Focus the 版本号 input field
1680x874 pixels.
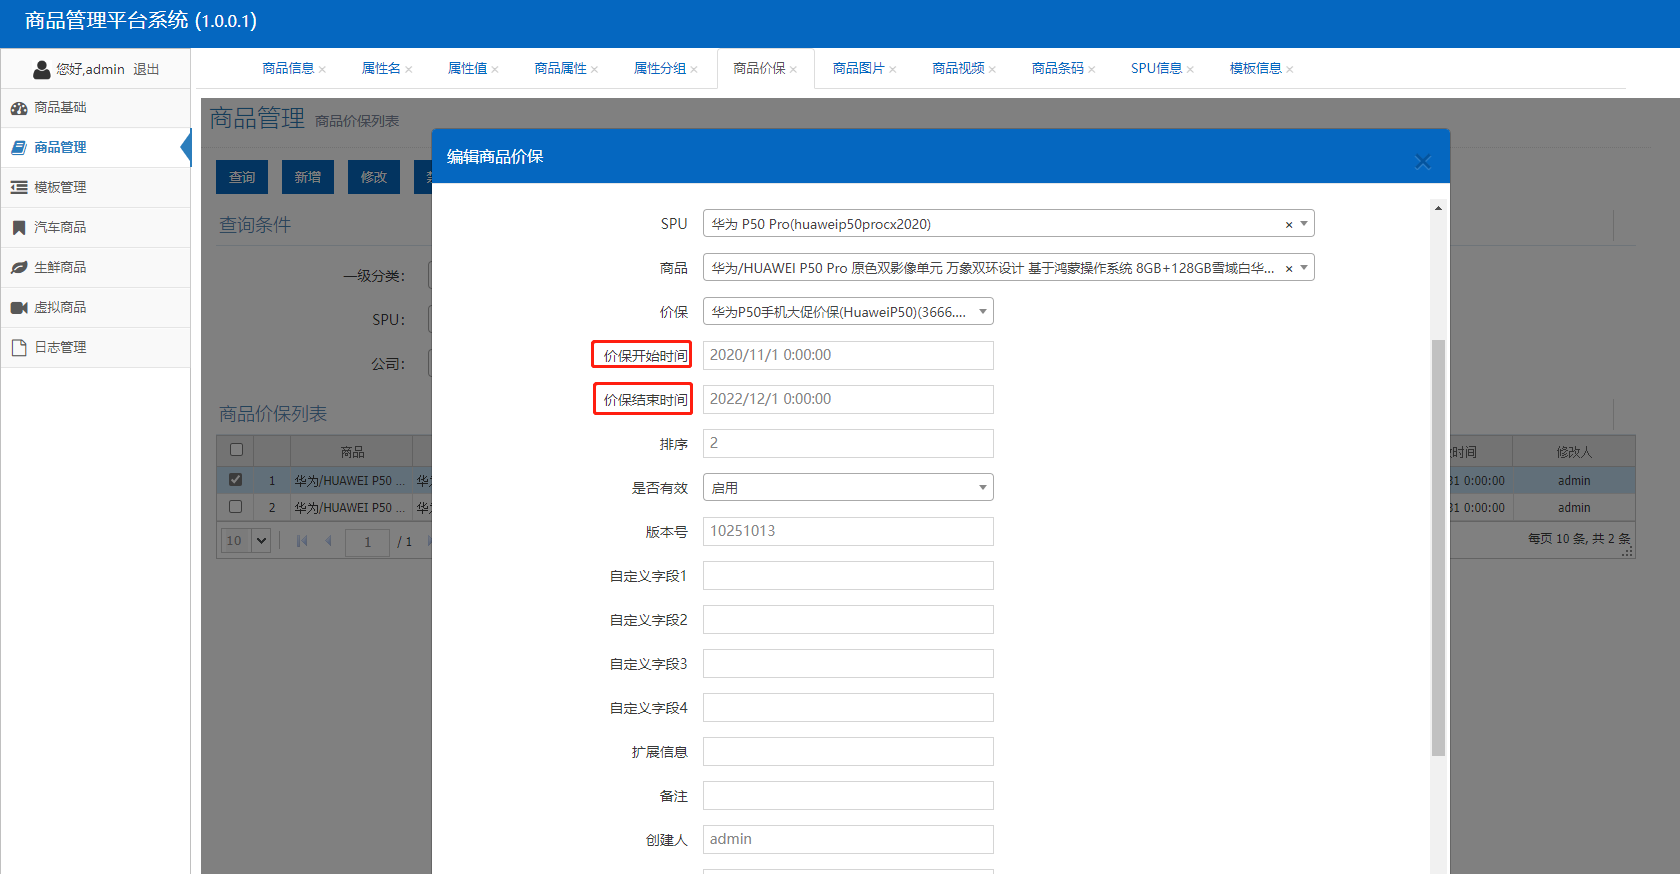[x=848, y=532]
